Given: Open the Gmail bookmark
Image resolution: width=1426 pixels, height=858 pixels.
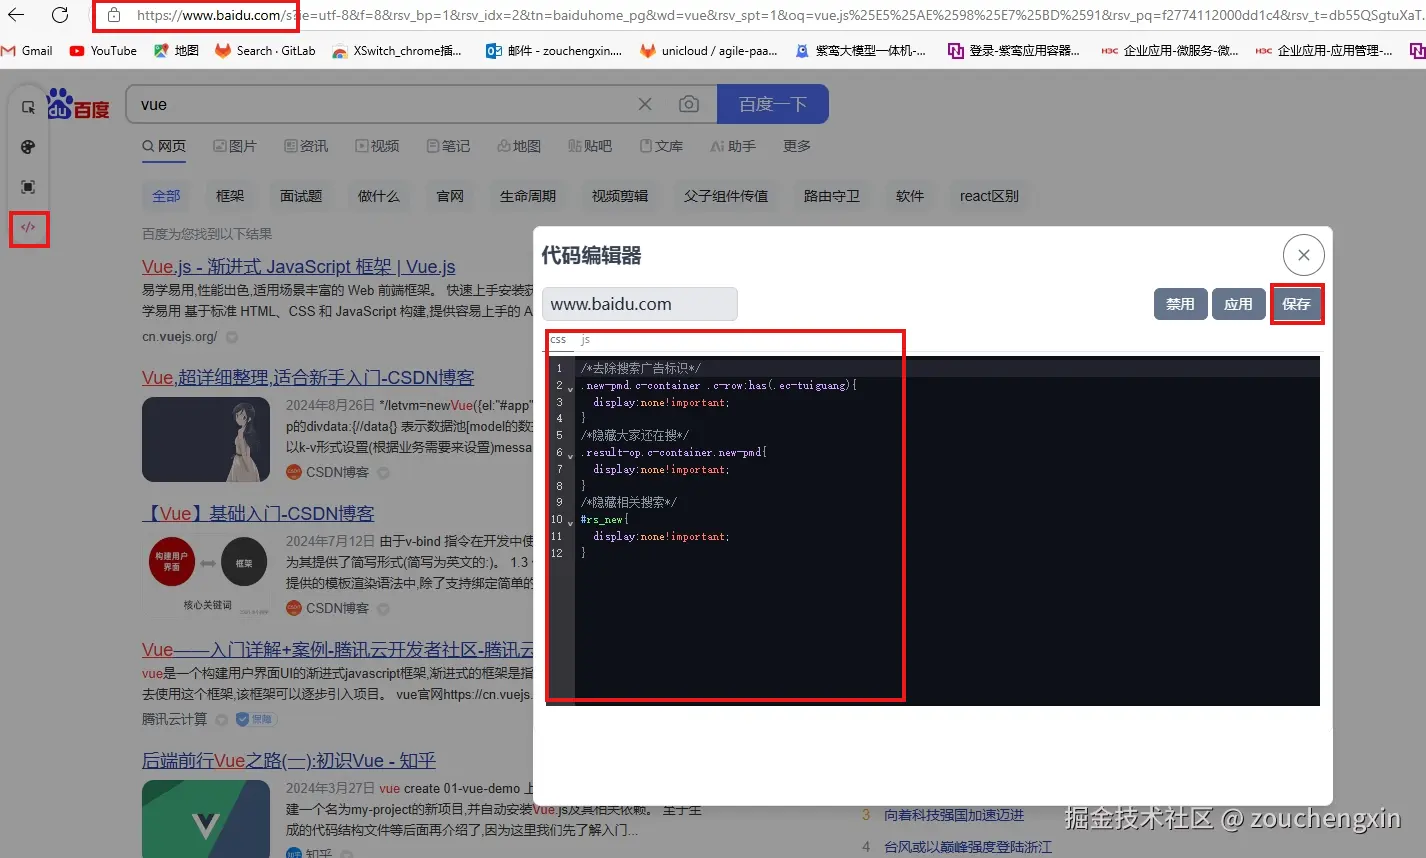Looking at the screenshot, I should 28,50.
